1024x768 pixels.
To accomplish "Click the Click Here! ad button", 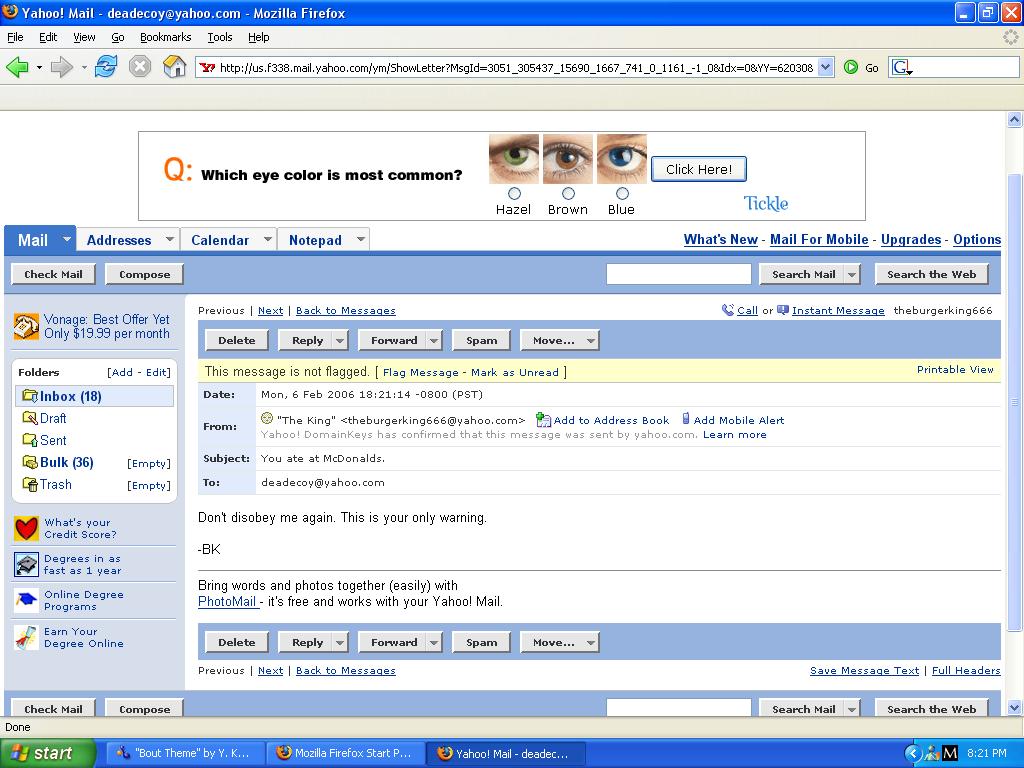I will [699, 169].
